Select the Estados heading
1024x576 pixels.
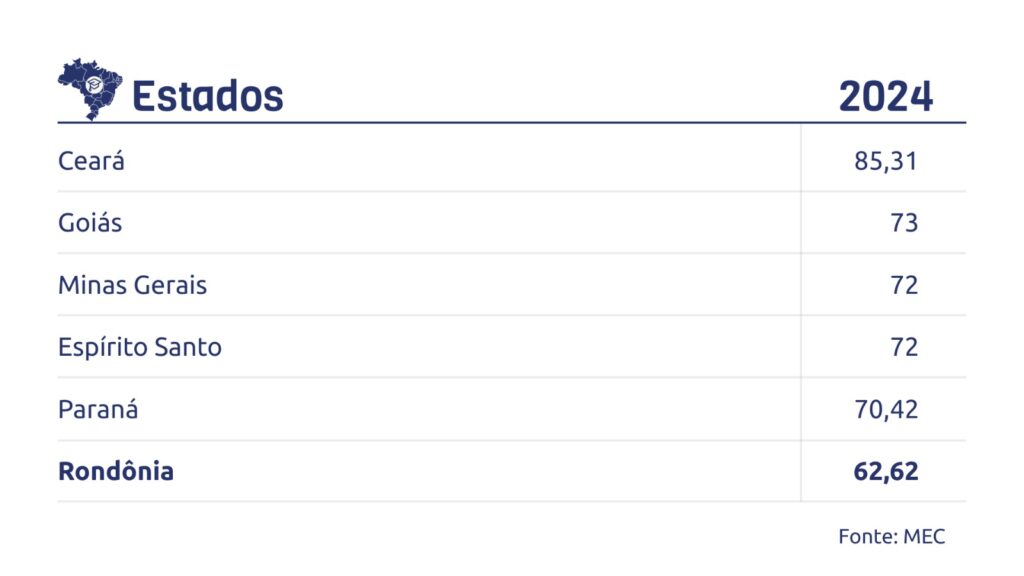208,97
